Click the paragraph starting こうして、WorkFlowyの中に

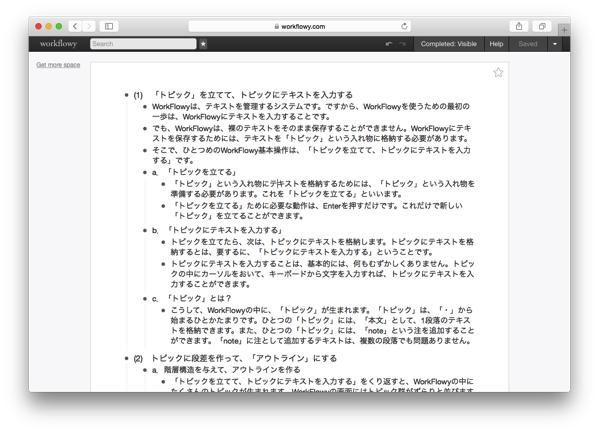coord(322,325)
